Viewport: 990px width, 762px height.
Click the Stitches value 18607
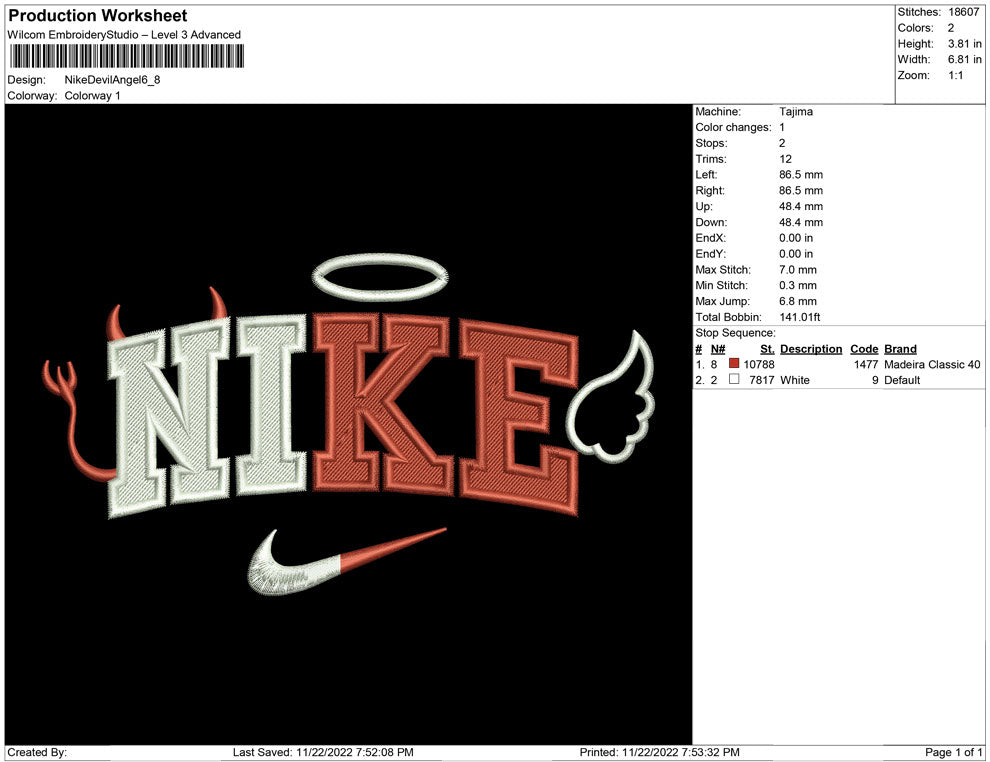pos(963,12)
